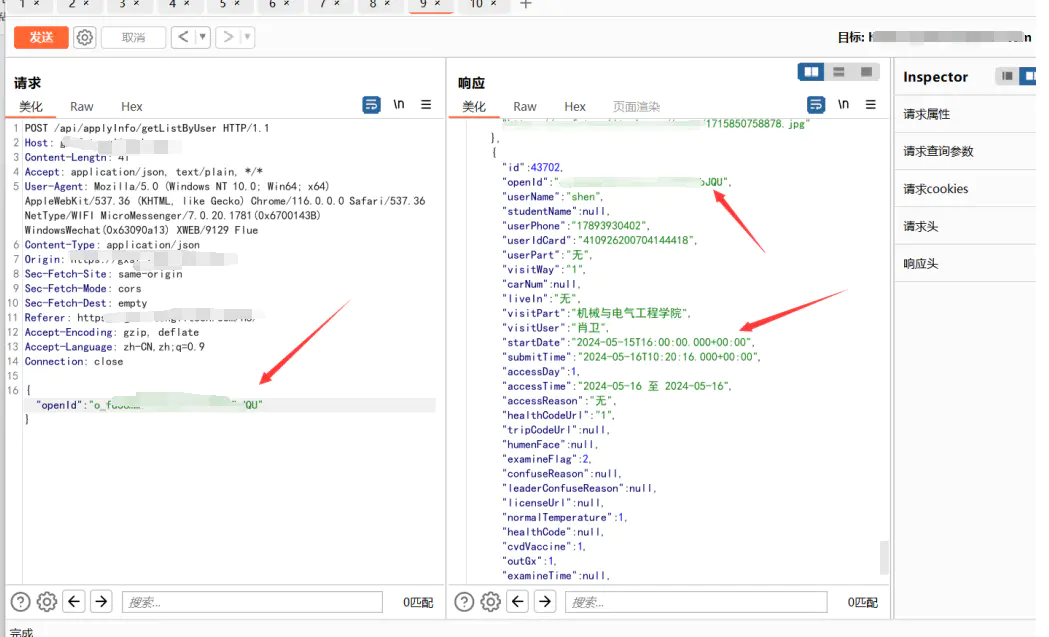Open history dropdown next to > arrow
Image resolution: width=1049 pixels, height=637 pixels.
point(247,37)
